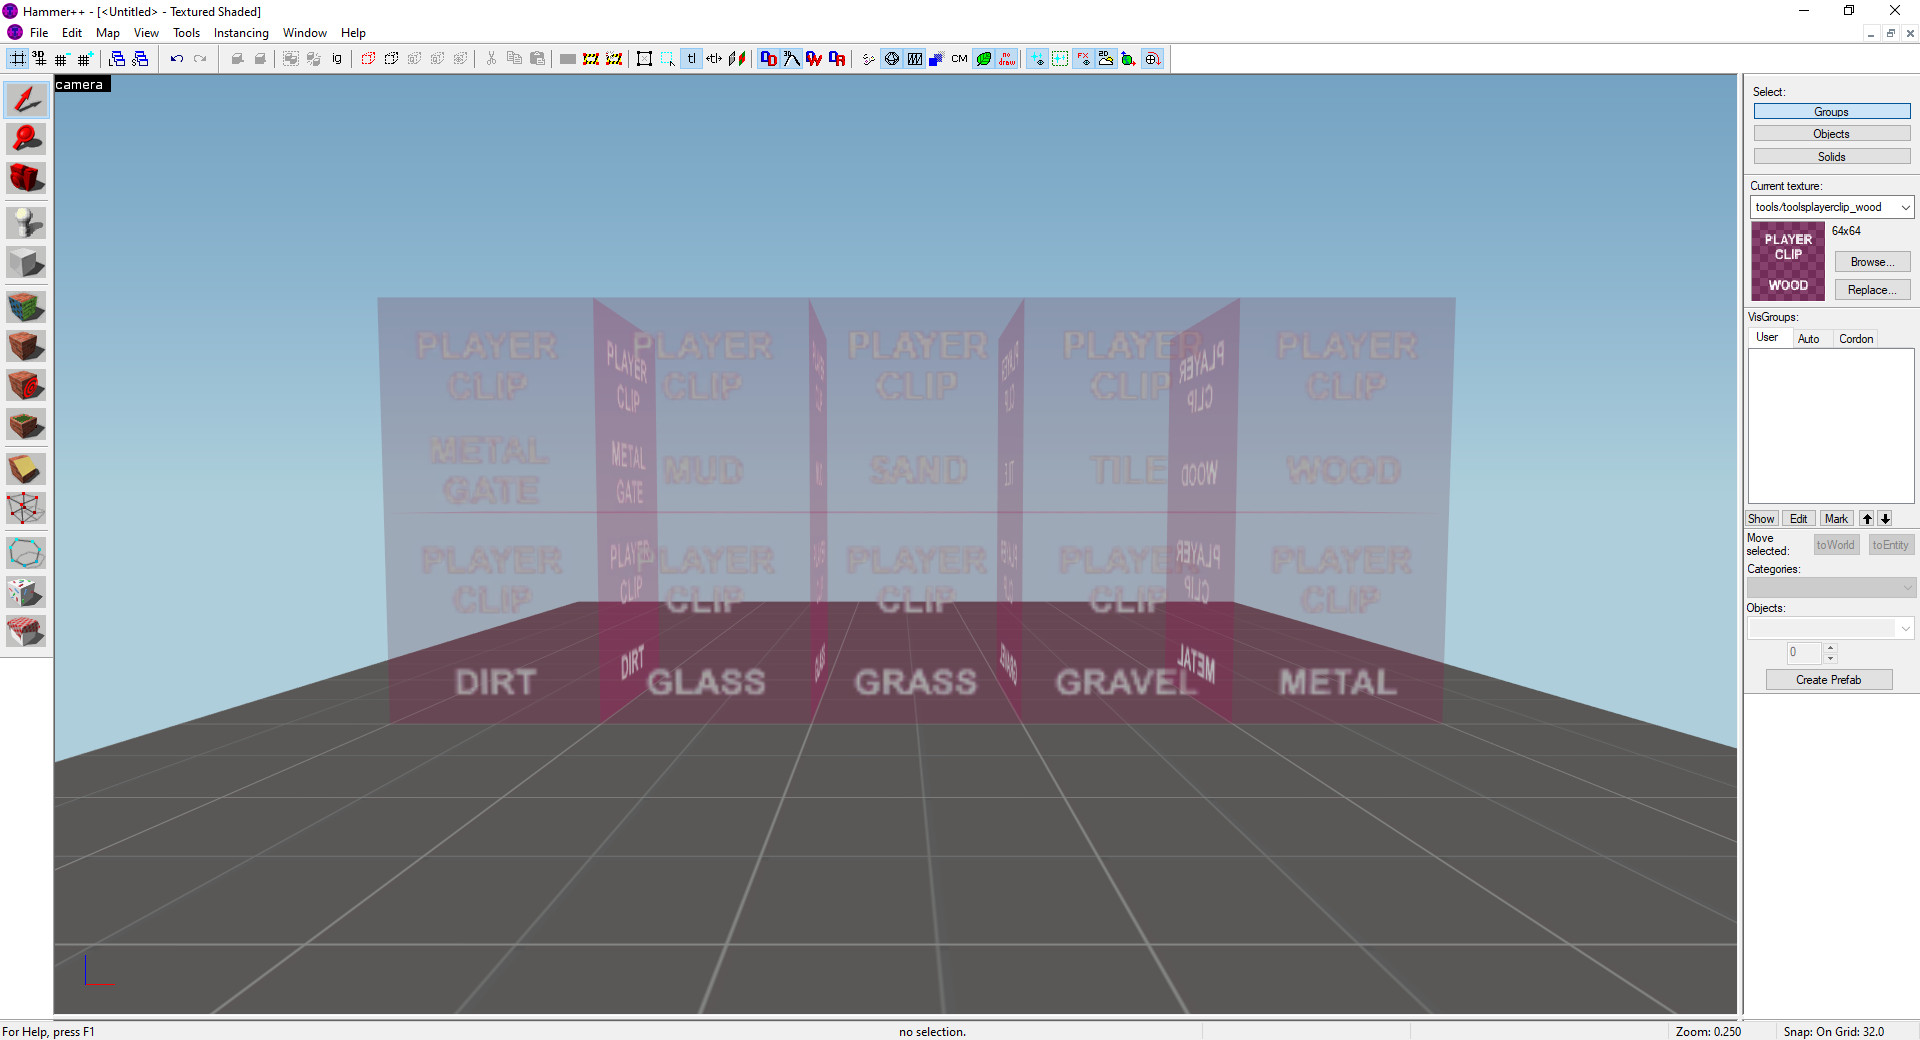Click the Player Clip Wood texture preview

click(1787, 261)
